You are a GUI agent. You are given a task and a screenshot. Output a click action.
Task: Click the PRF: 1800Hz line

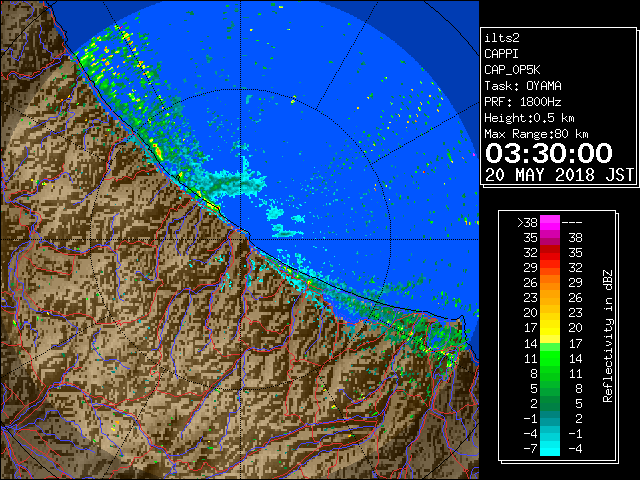click(x=523, y=102)
